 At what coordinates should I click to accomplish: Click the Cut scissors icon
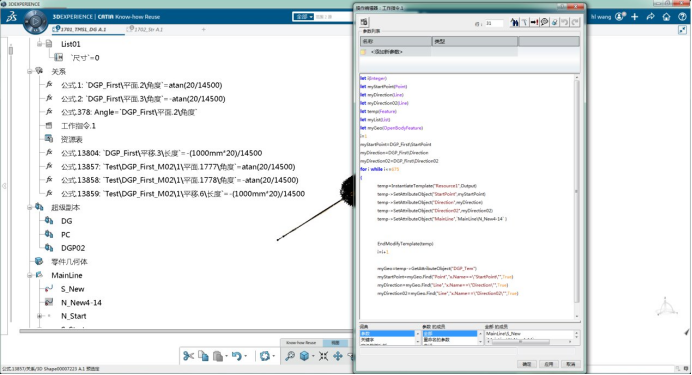pos(188,356)
